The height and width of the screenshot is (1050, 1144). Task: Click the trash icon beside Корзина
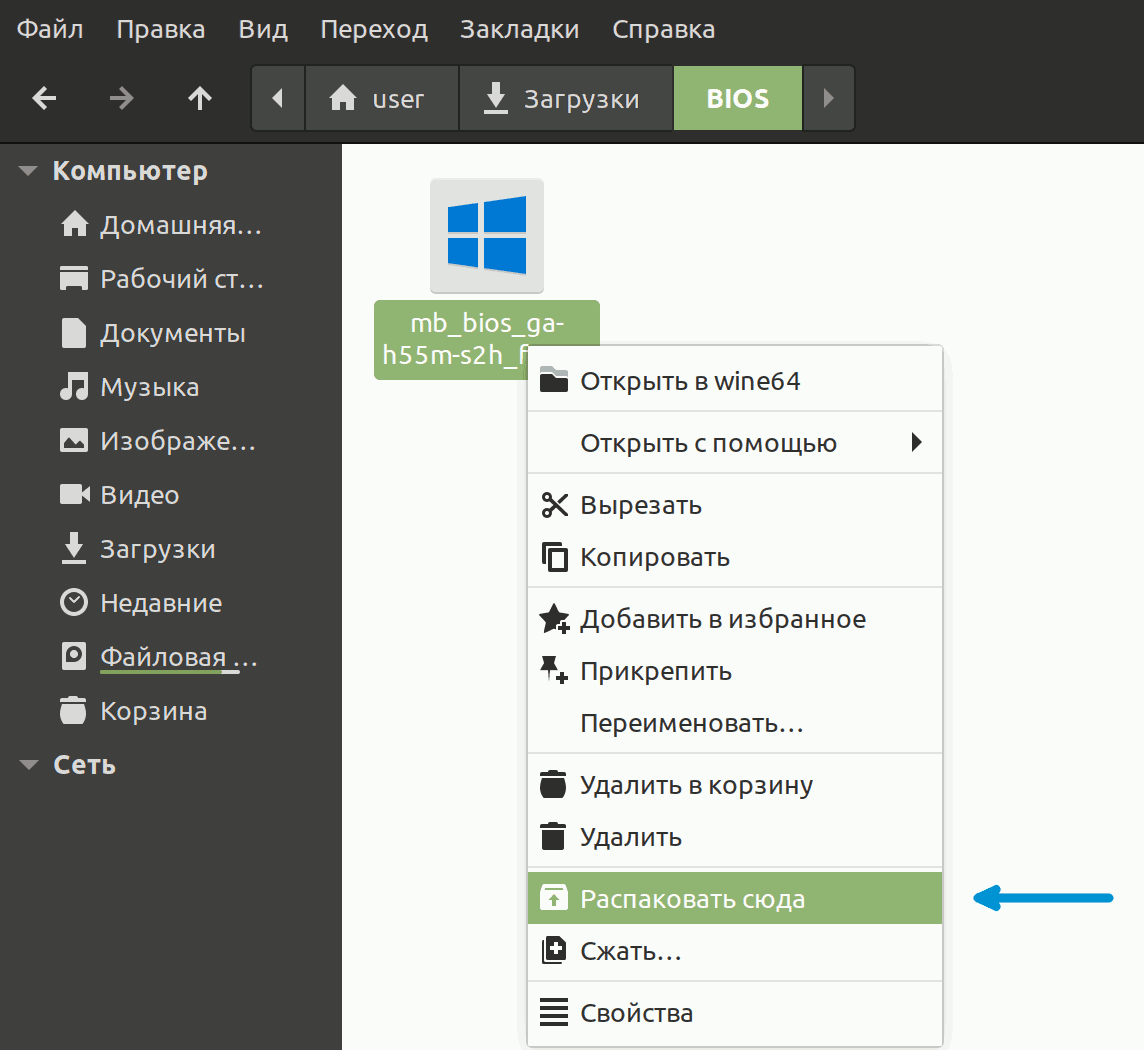(x=73, y=711)
